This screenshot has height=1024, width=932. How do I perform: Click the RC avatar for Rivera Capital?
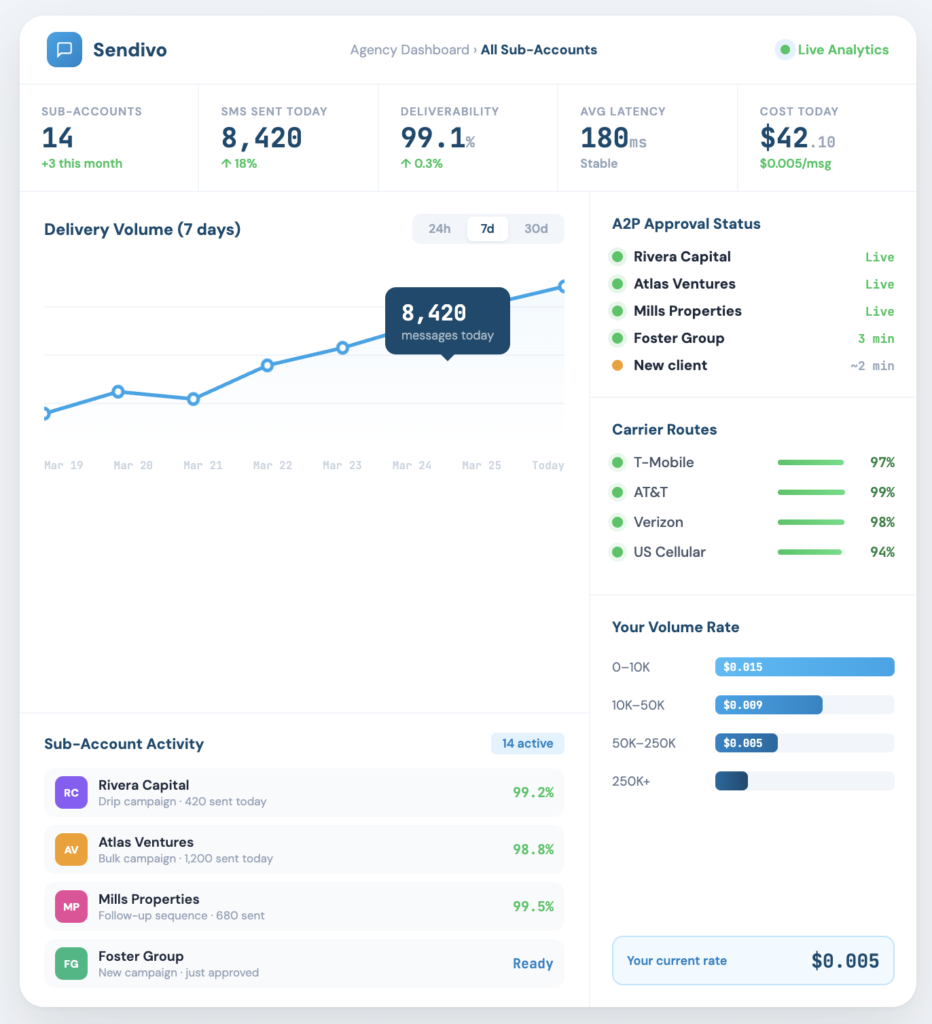click(71, 793)
